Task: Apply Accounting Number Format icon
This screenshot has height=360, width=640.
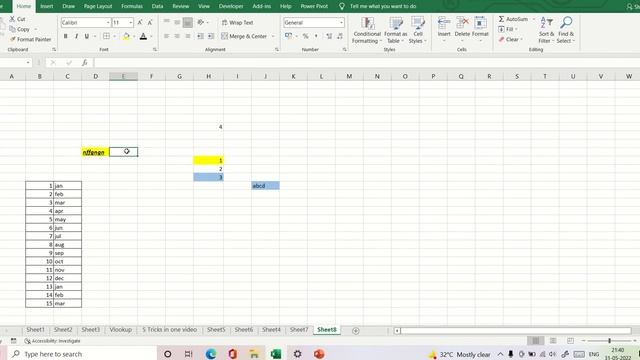Action: [289, 36]
